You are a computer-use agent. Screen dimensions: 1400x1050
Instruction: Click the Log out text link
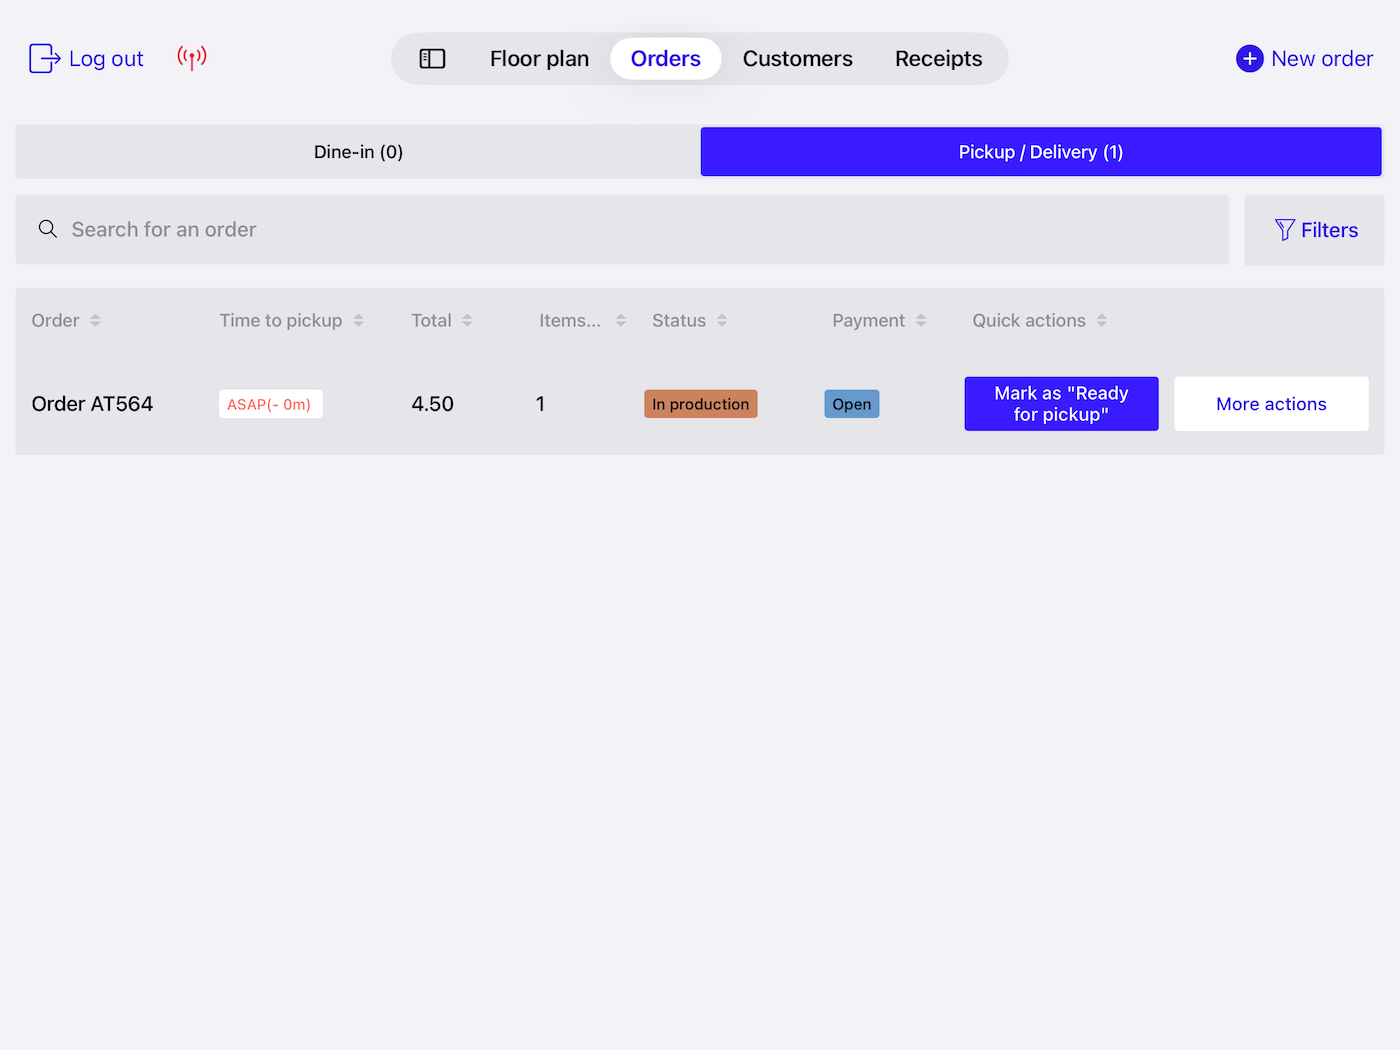[x=106, y=59]
